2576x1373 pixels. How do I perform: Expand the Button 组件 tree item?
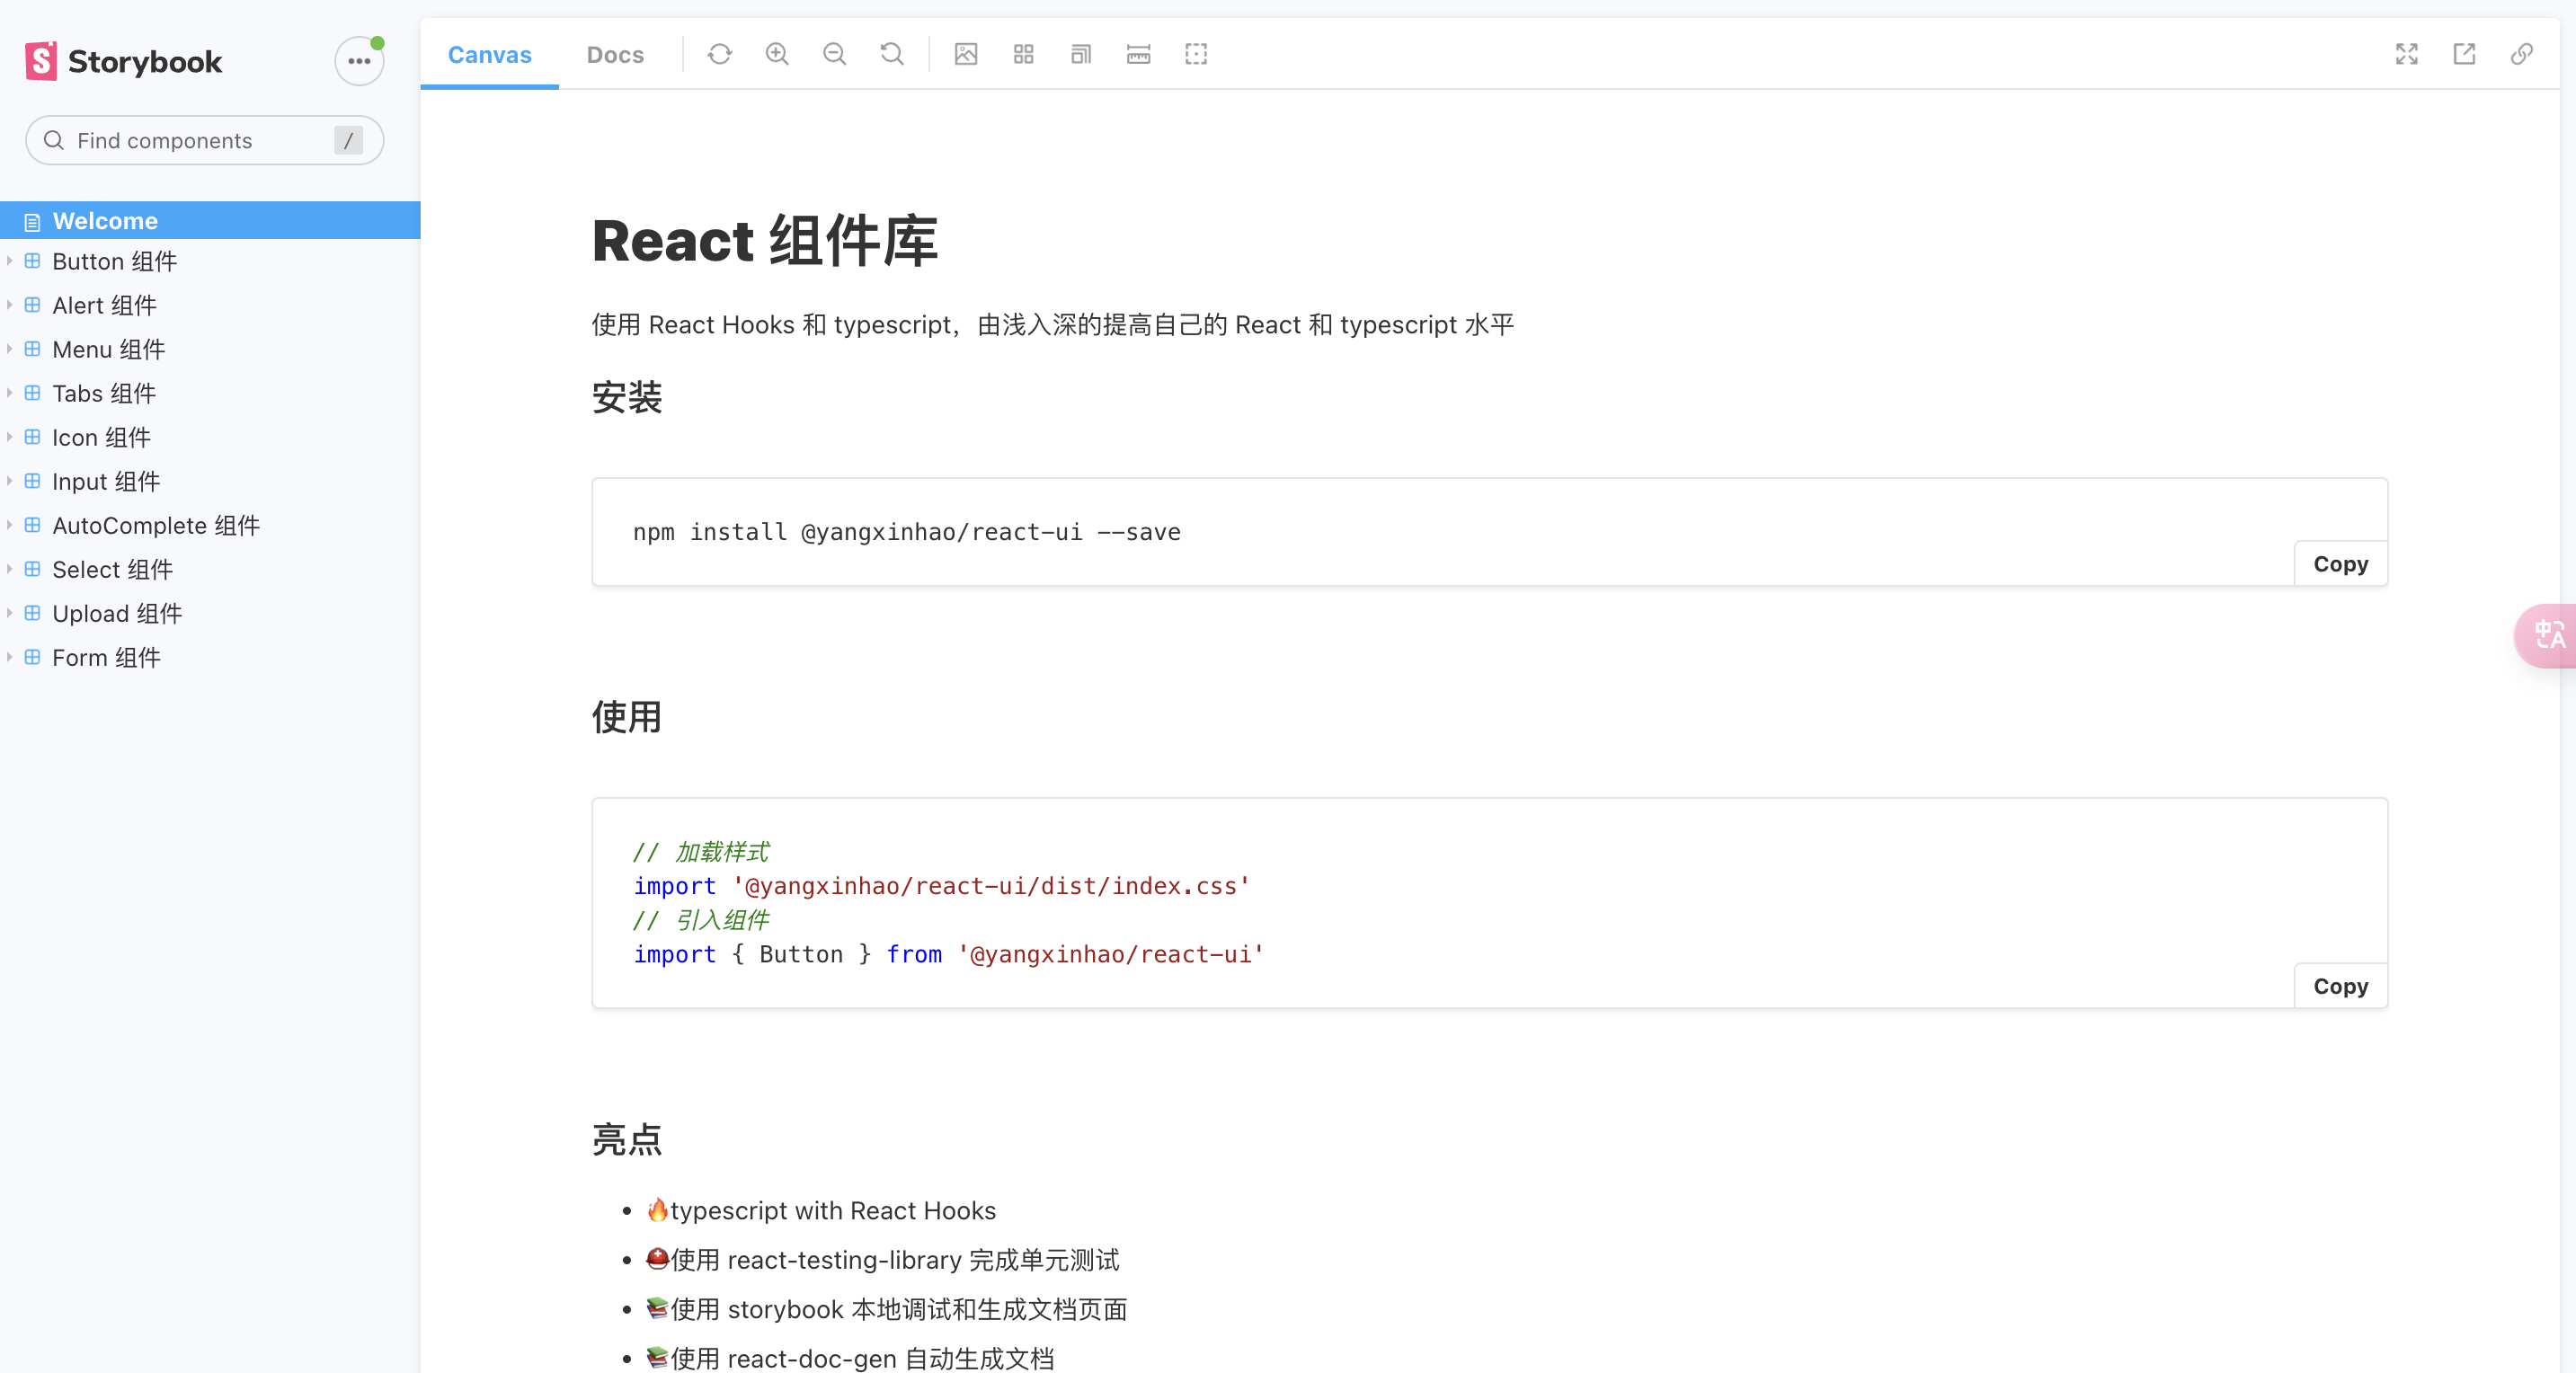point(114,261)
